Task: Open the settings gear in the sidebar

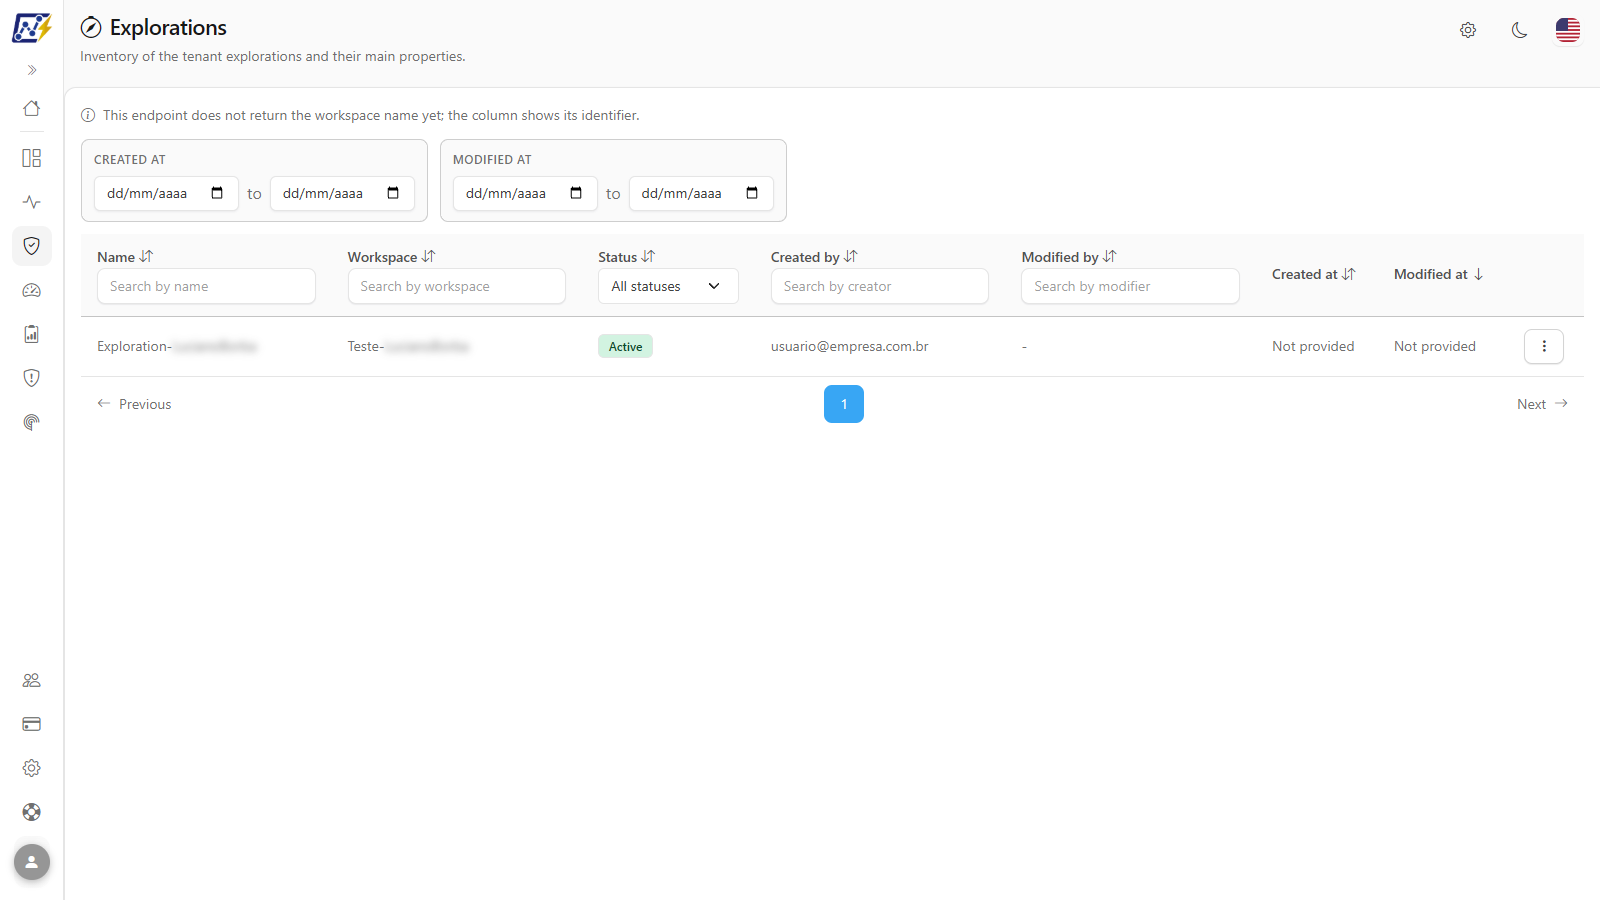Action: pos(32,768)
